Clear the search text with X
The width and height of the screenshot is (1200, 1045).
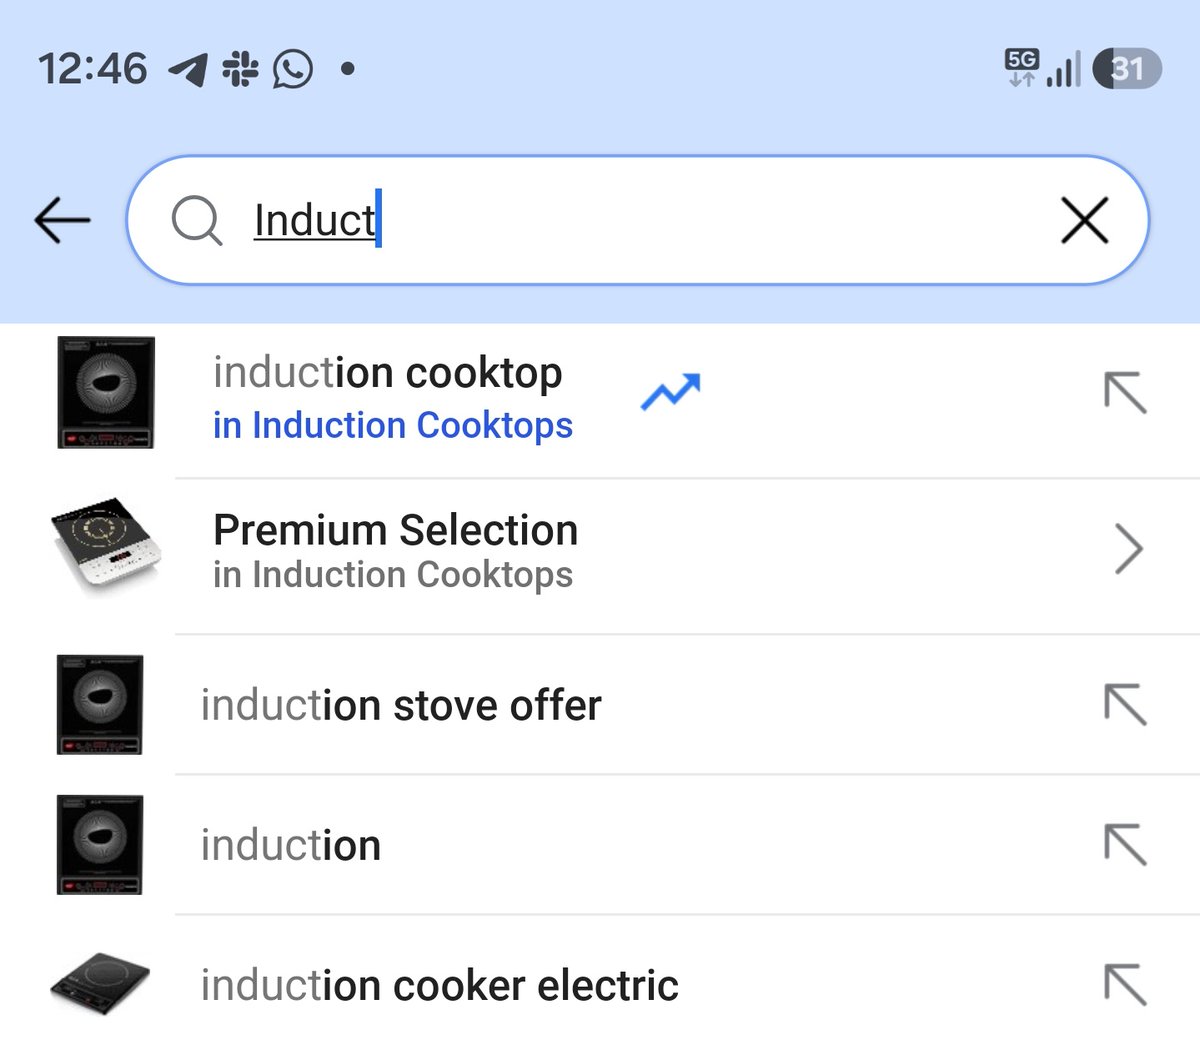click(1084, 220)
